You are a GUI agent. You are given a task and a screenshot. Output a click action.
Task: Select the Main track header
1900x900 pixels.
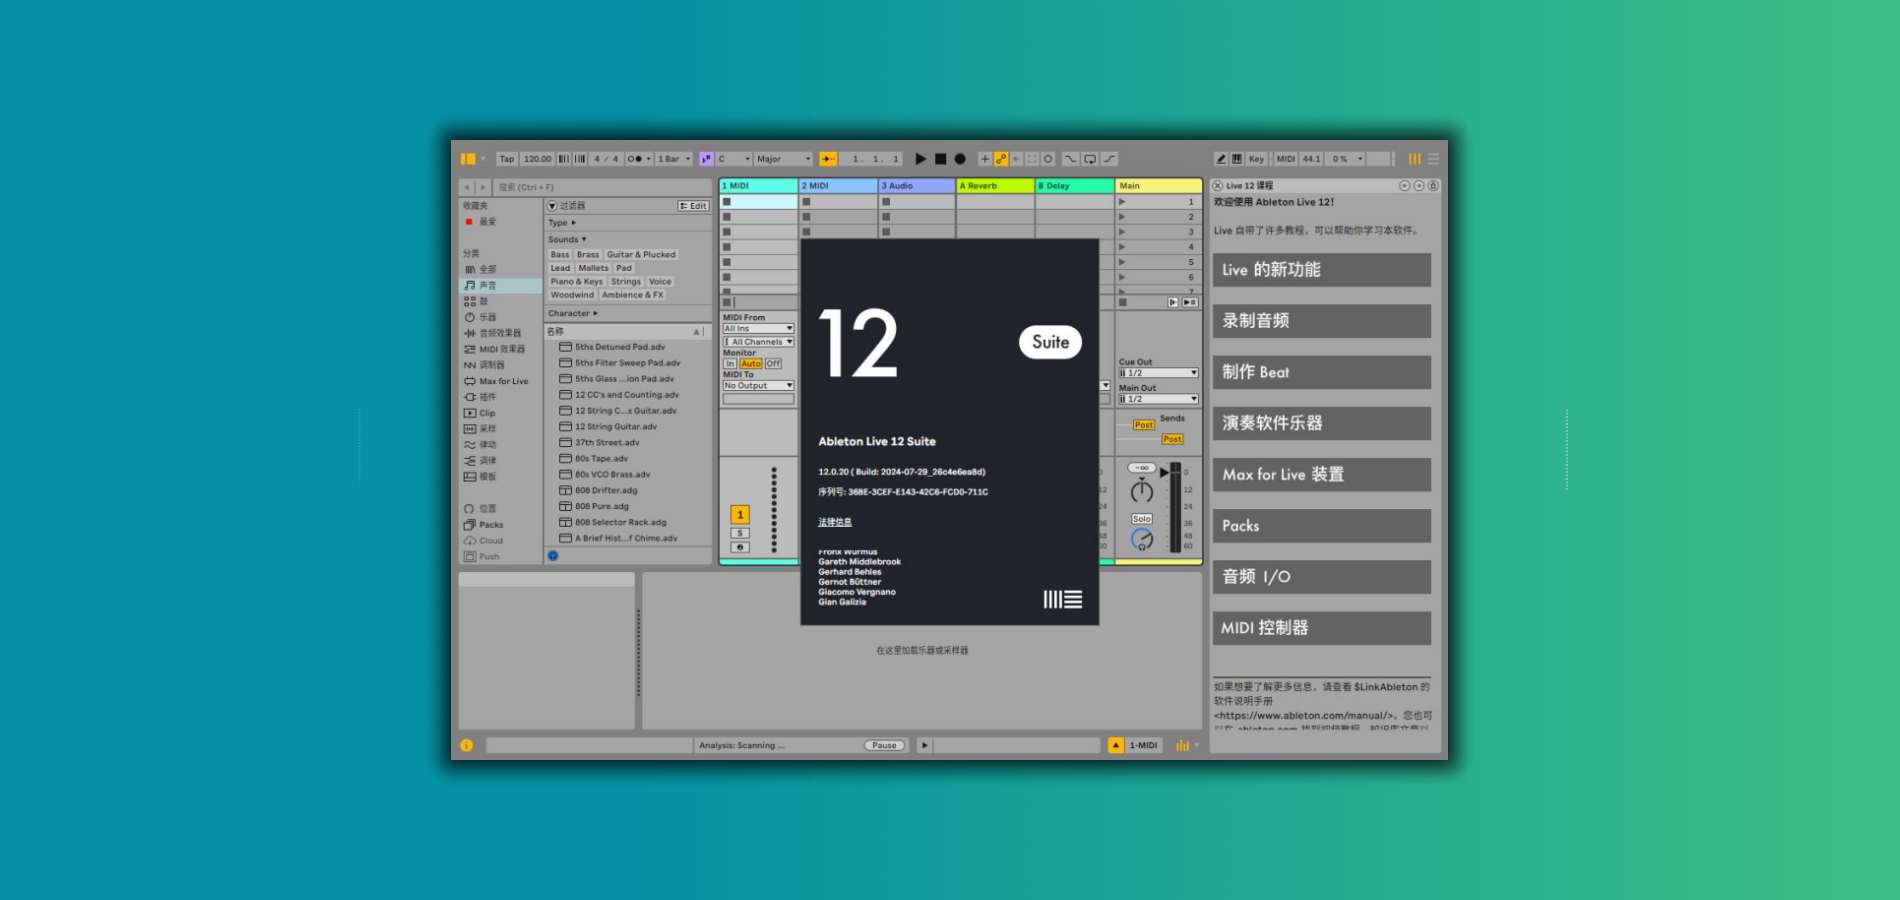1159,186
